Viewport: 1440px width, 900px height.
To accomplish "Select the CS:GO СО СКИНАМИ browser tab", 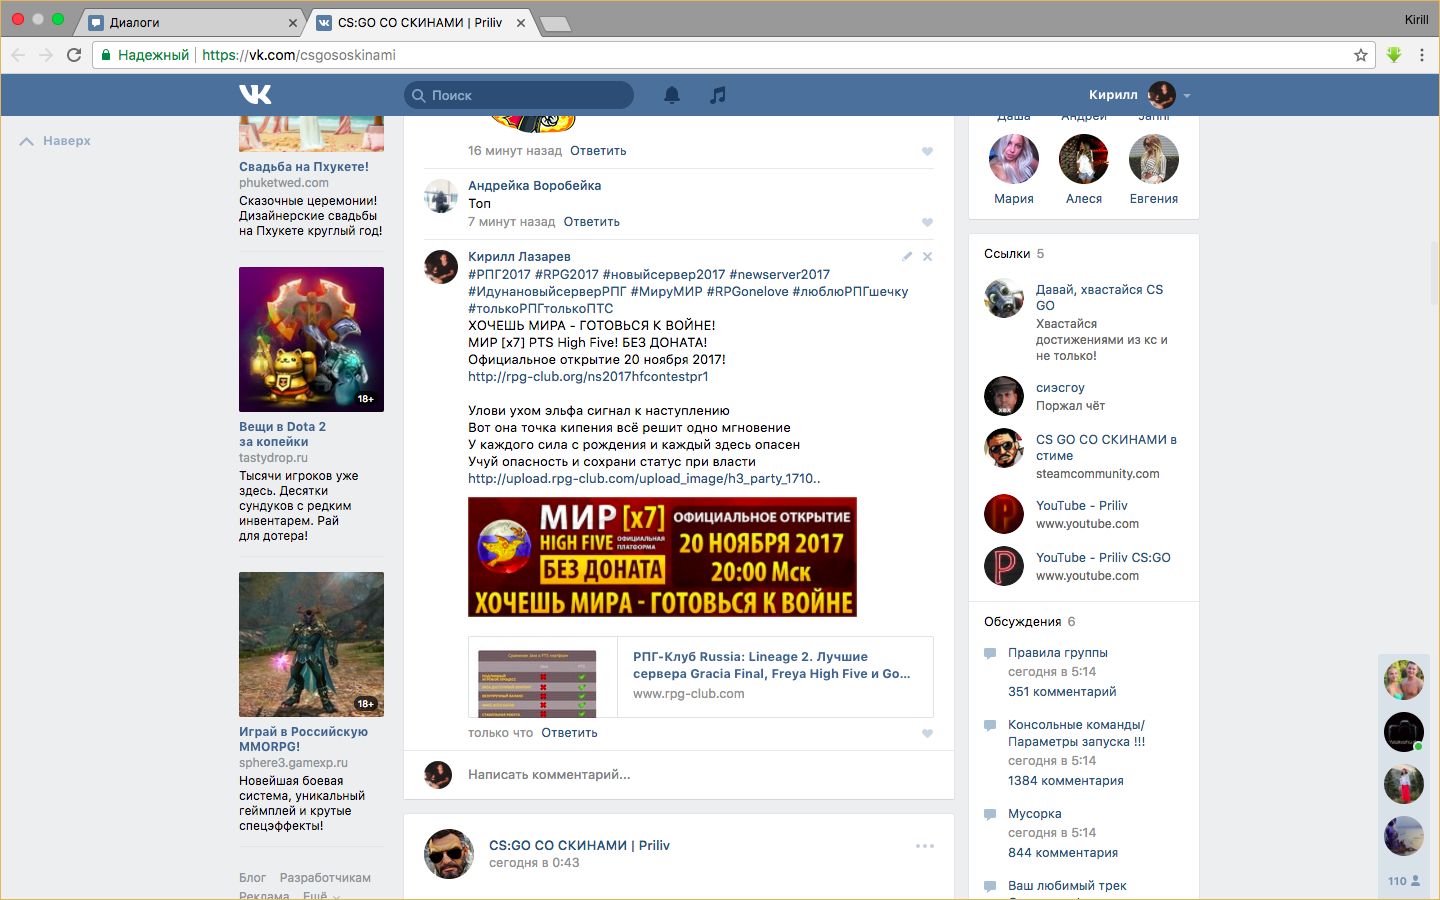I will point(420,22).
